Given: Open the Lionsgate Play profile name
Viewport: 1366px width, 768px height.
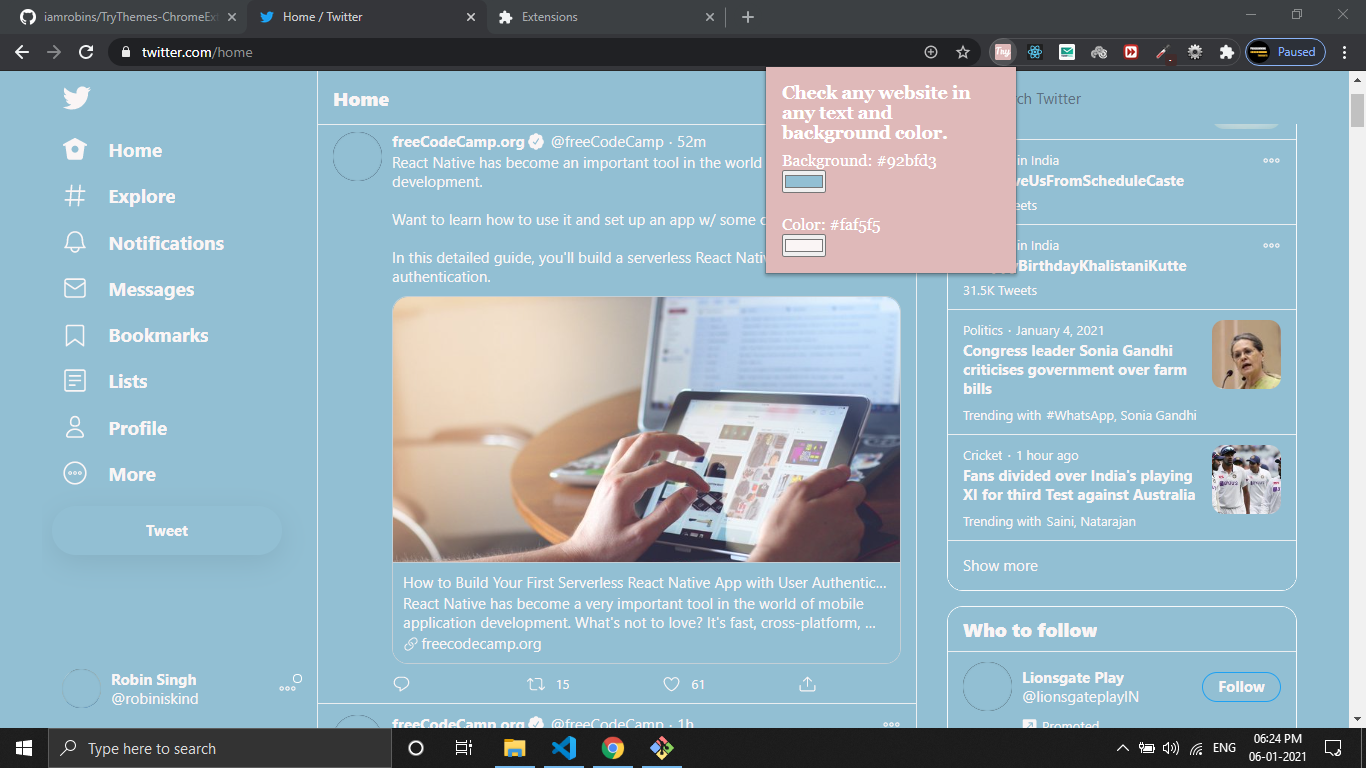Looking at the screenshot, I should click(x=1073, y=678).
